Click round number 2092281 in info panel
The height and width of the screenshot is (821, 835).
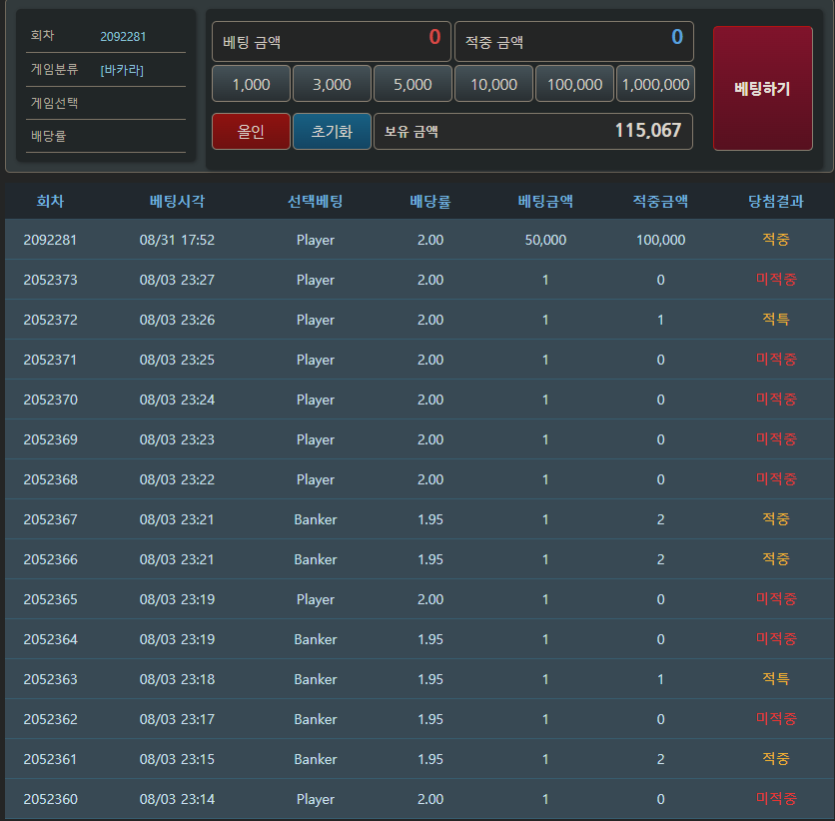pyautogui.click(x=123, y=37)
